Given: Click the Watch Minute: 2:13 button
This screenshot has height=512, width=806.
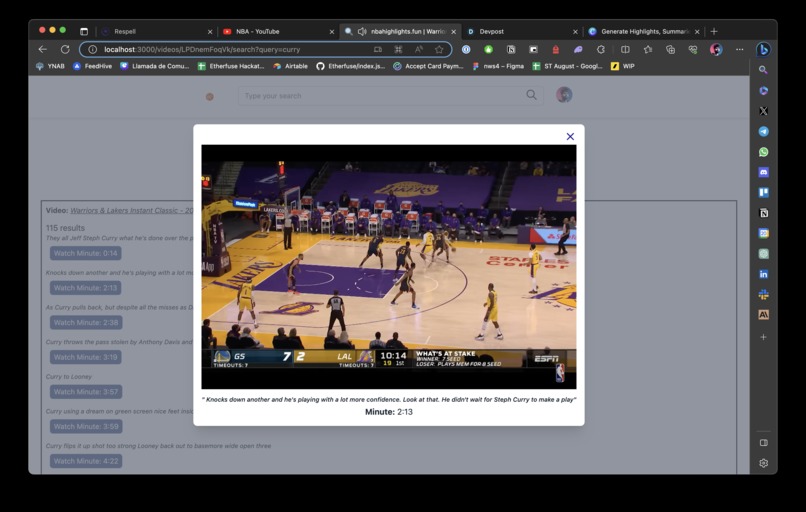Looking at the screenshot, I should tap(86, 288).
